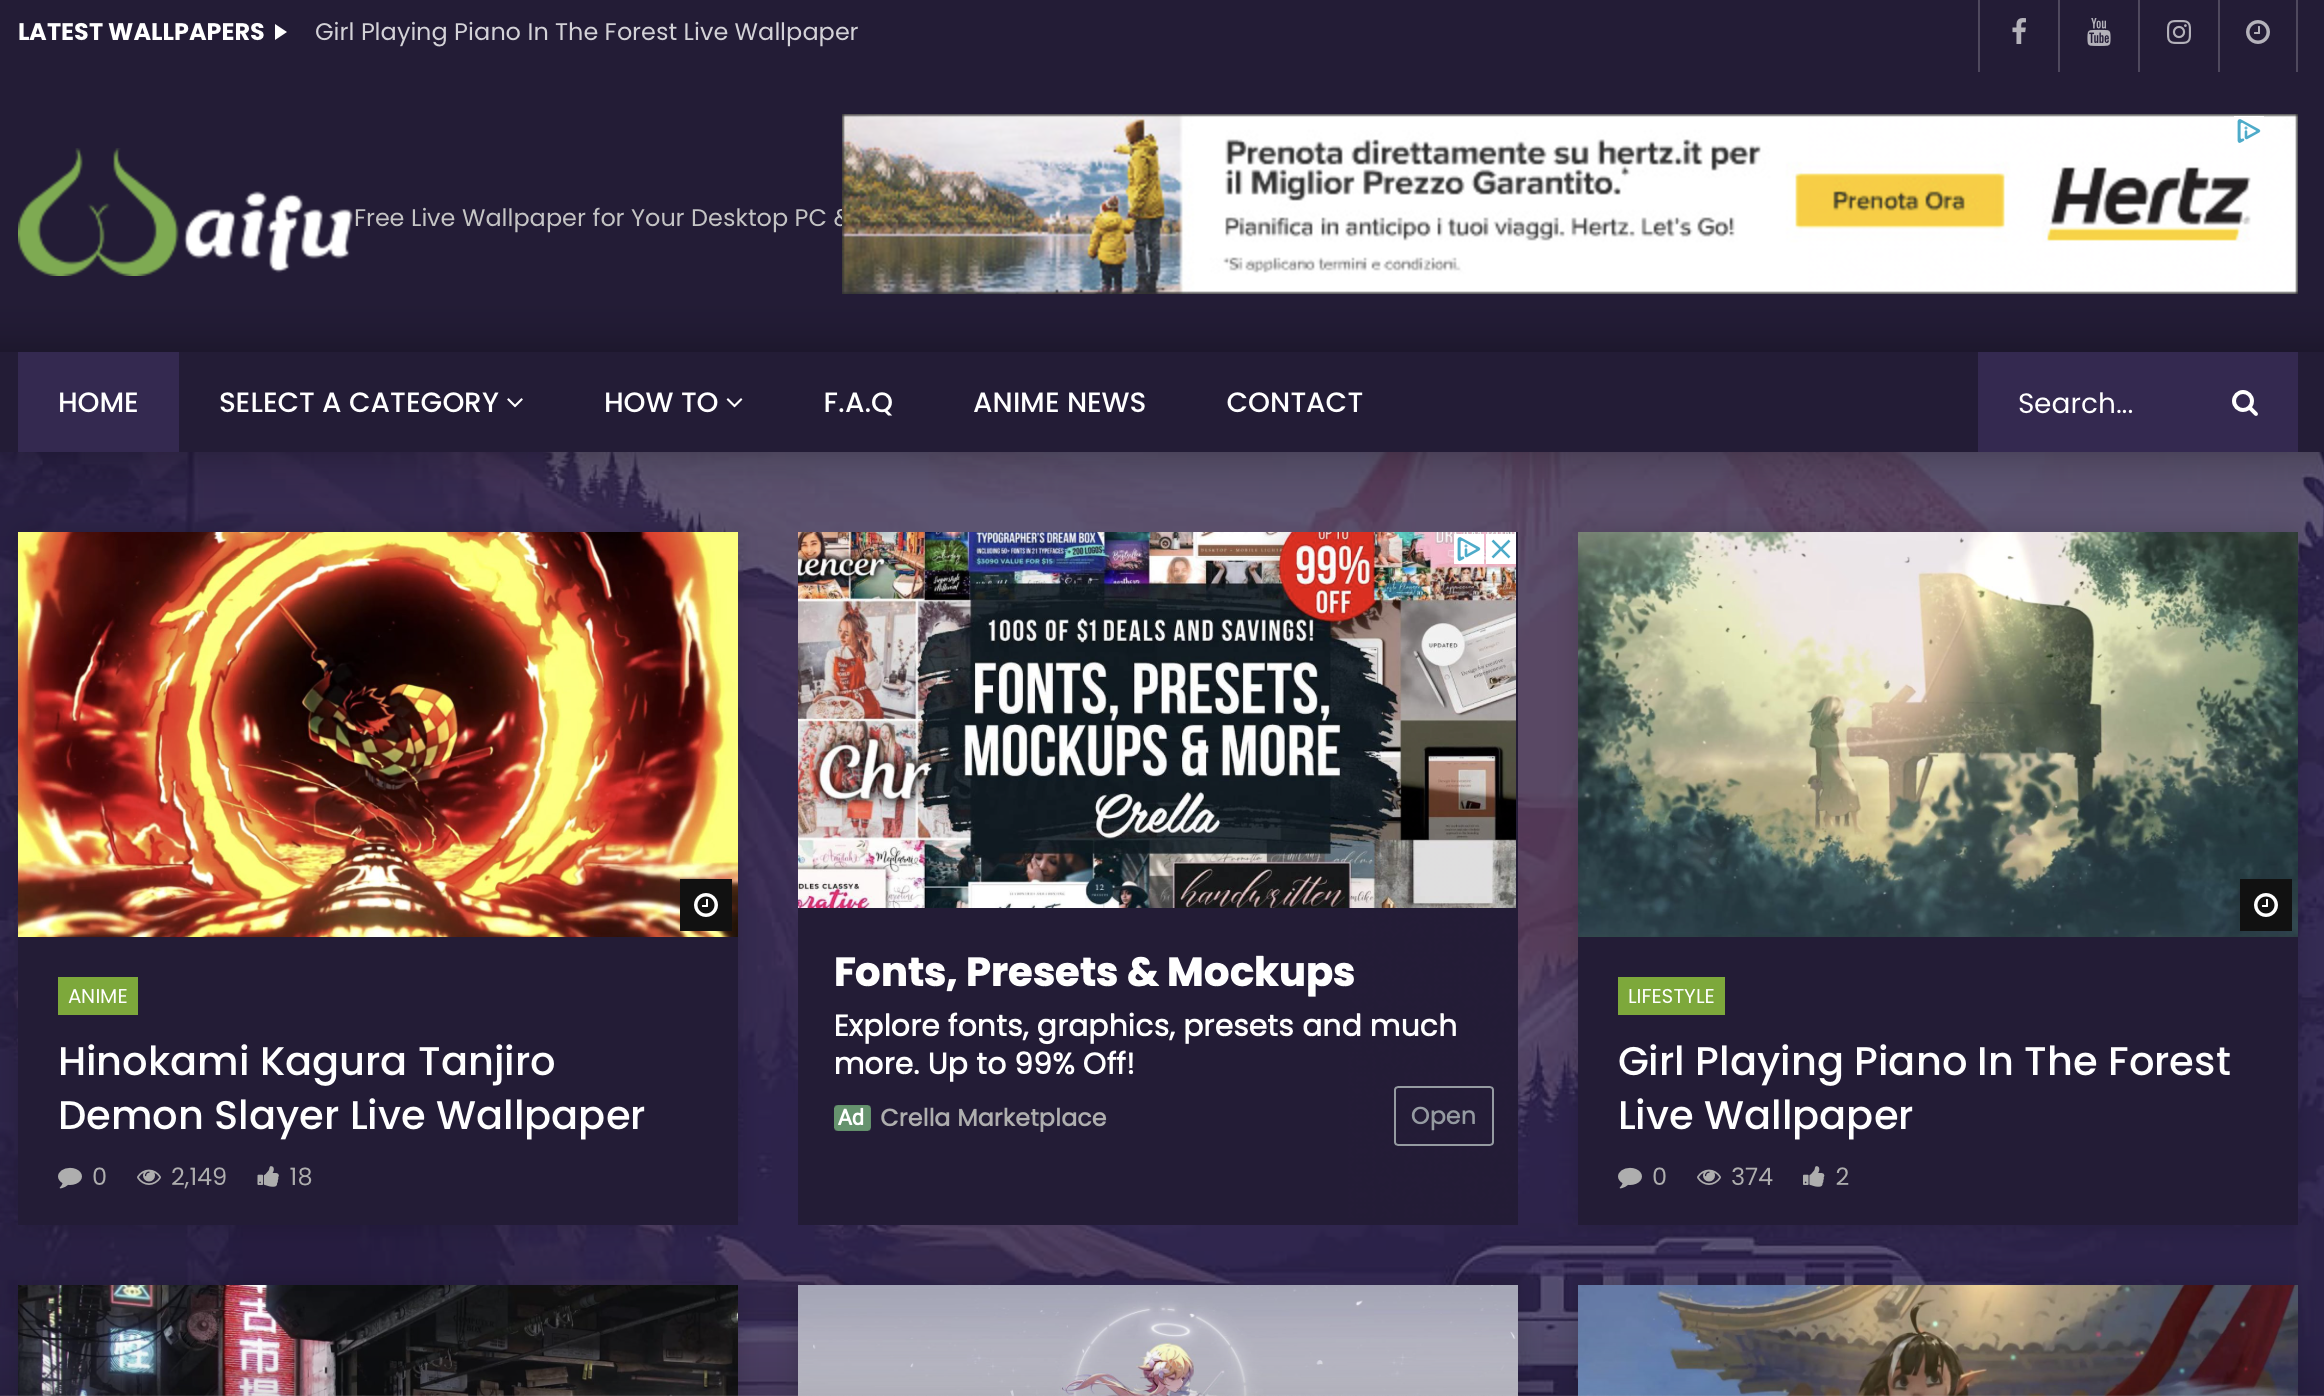Screen dimensions: 2324x1396
Task: Click the clock icon in top bar
Action: click(2258, 32)
